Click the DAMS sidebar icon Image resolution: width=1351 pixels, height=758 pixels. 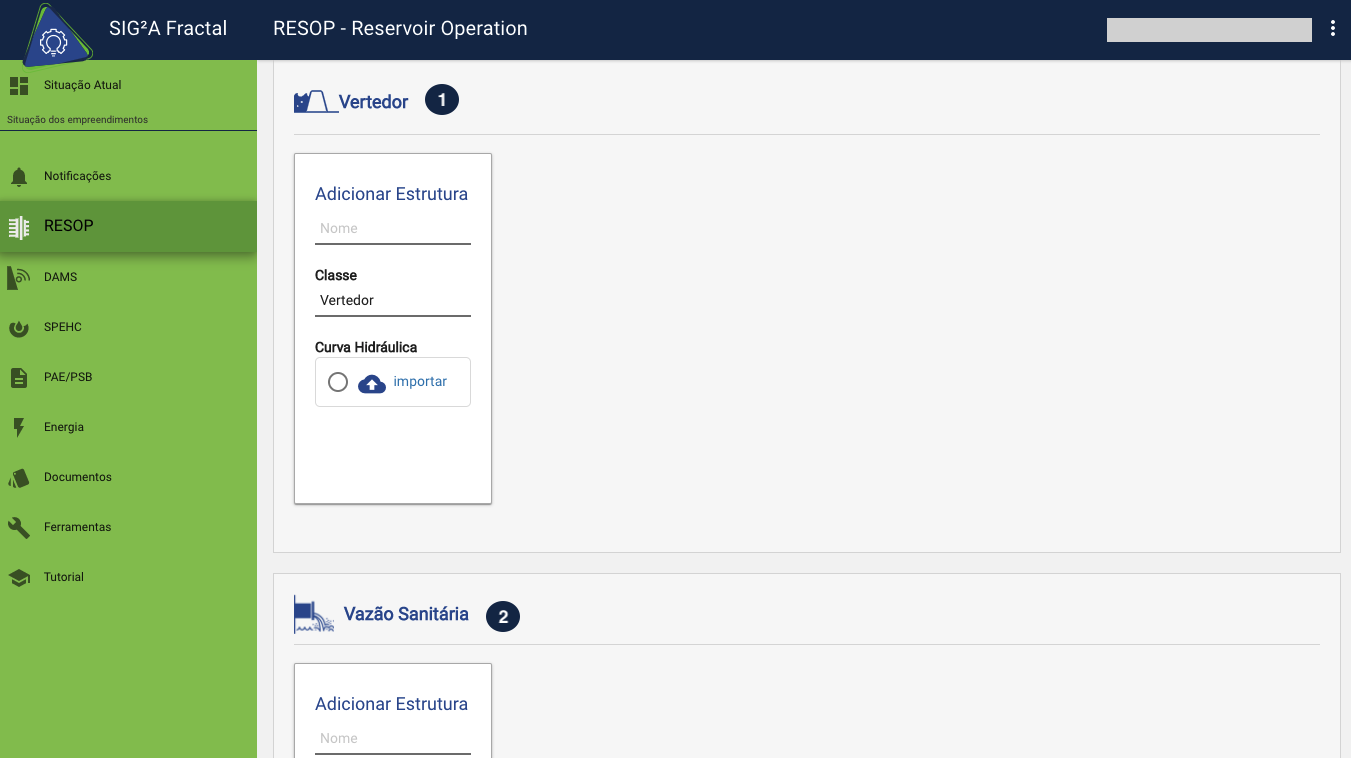[19, 278]
